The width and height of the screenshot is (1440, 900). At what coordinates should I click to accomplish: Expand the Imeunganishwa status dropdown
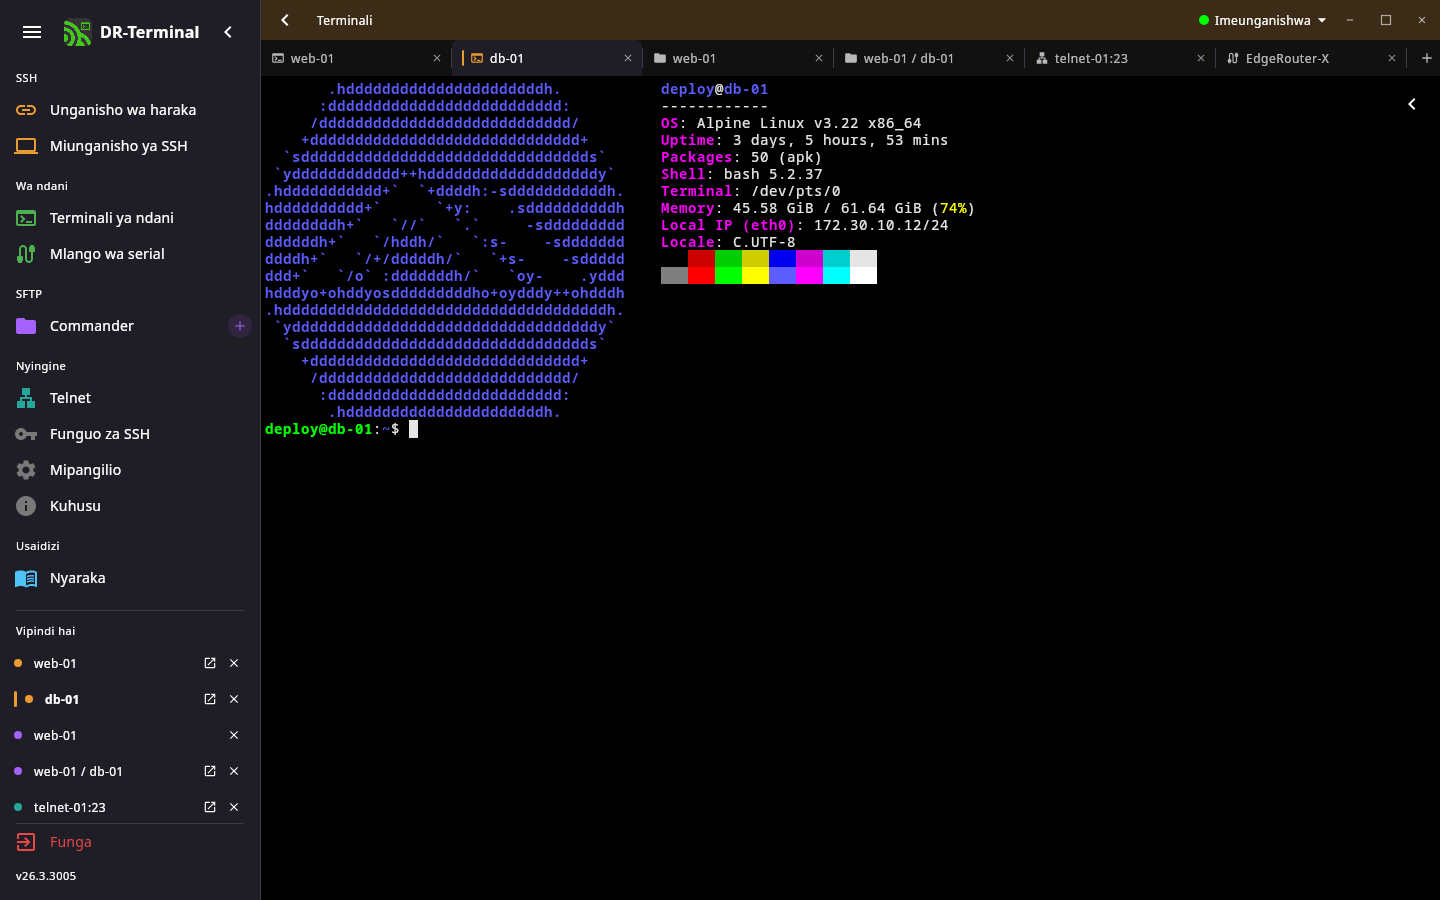point(1262,20)
